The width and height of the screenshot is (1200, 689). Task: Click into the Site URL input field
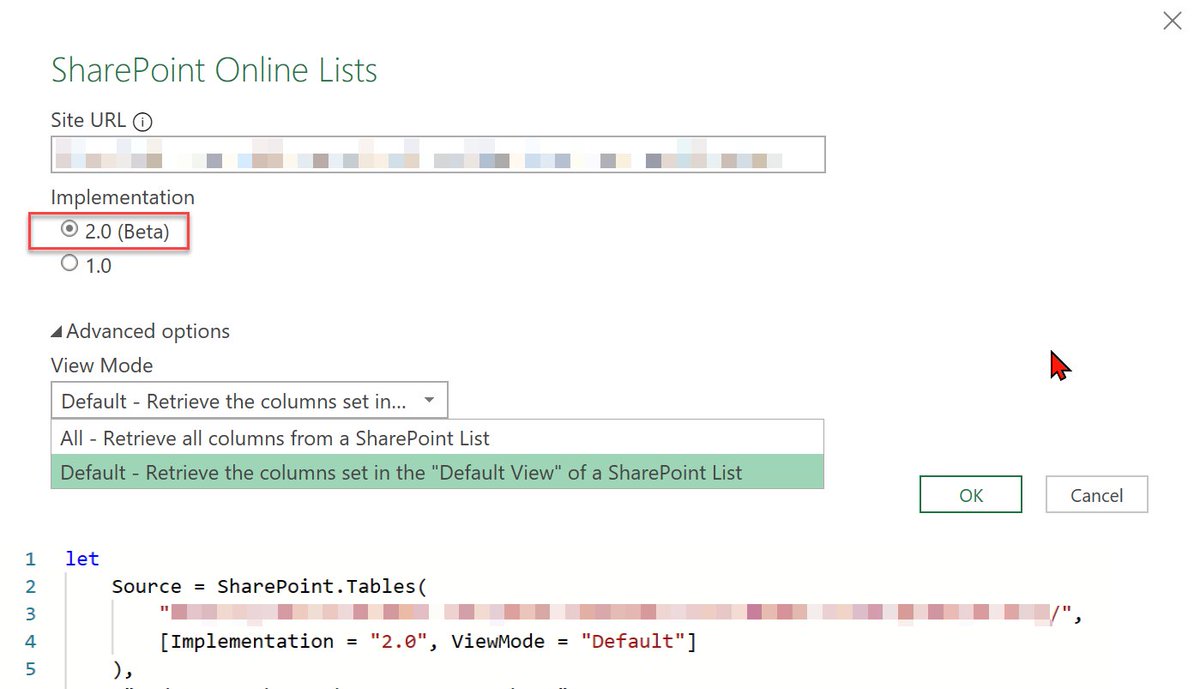click(438, 155)
